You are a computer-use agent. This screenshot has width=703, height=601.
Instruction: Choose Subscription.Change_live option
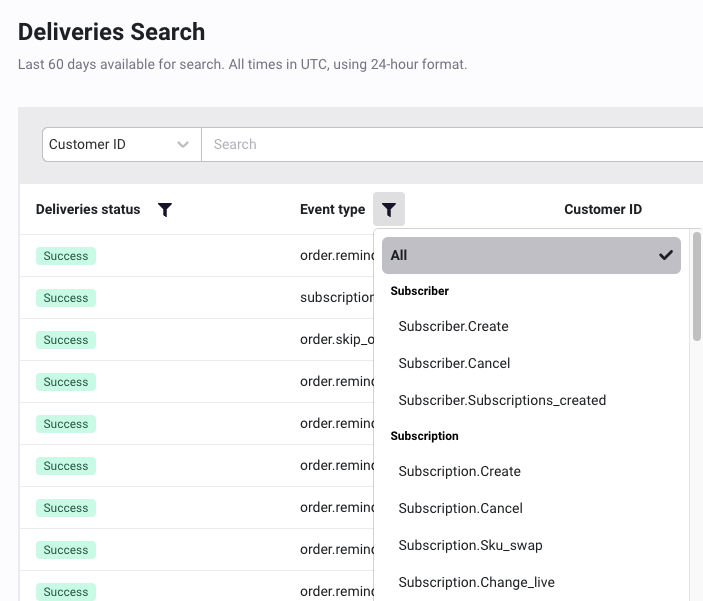[x=477, y=582]
